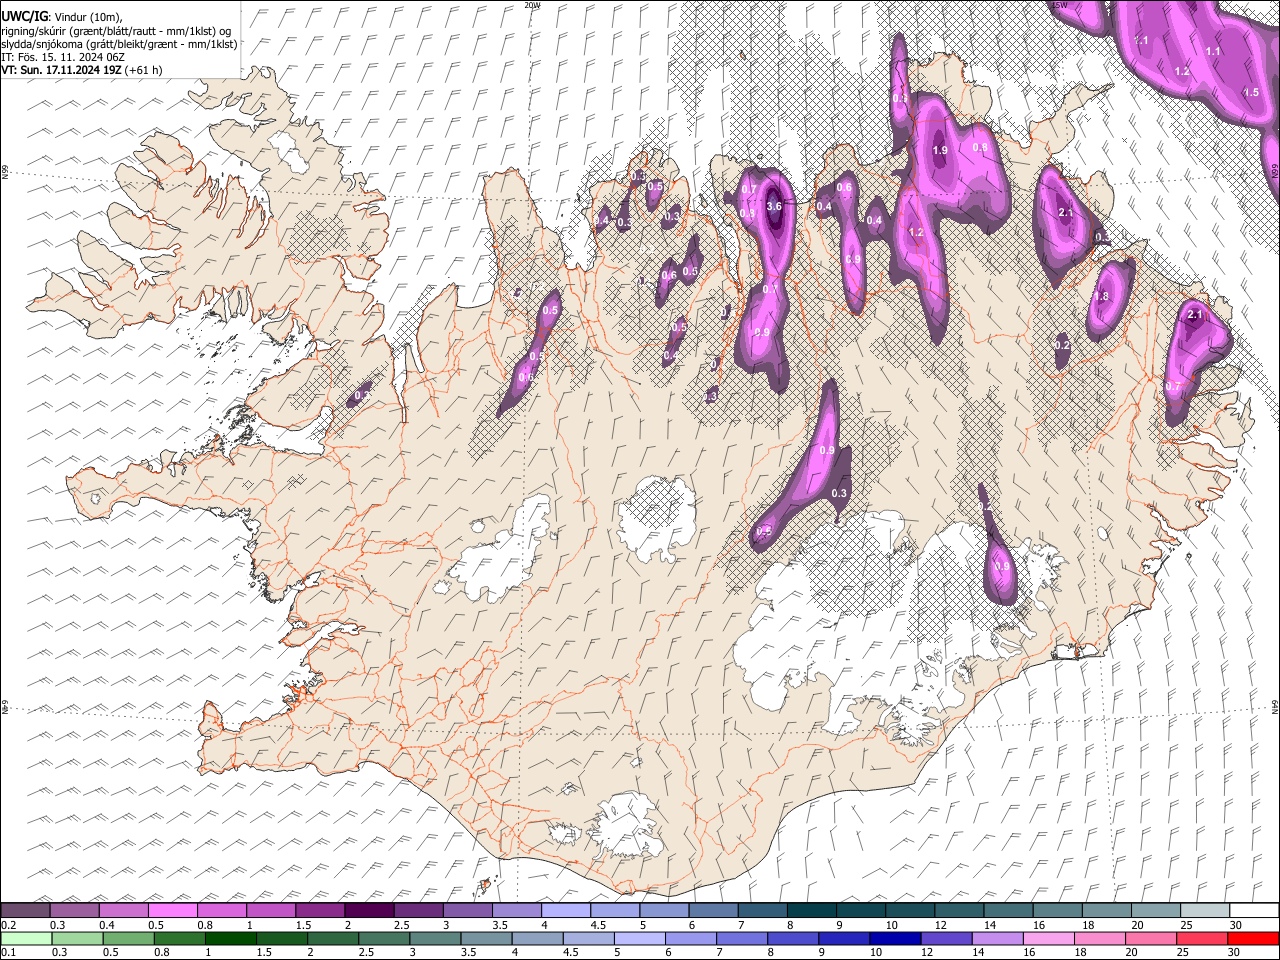1280x960 pixels.
Task: Click upper legend light blue swatch at 4
Action: pos(565,910)
